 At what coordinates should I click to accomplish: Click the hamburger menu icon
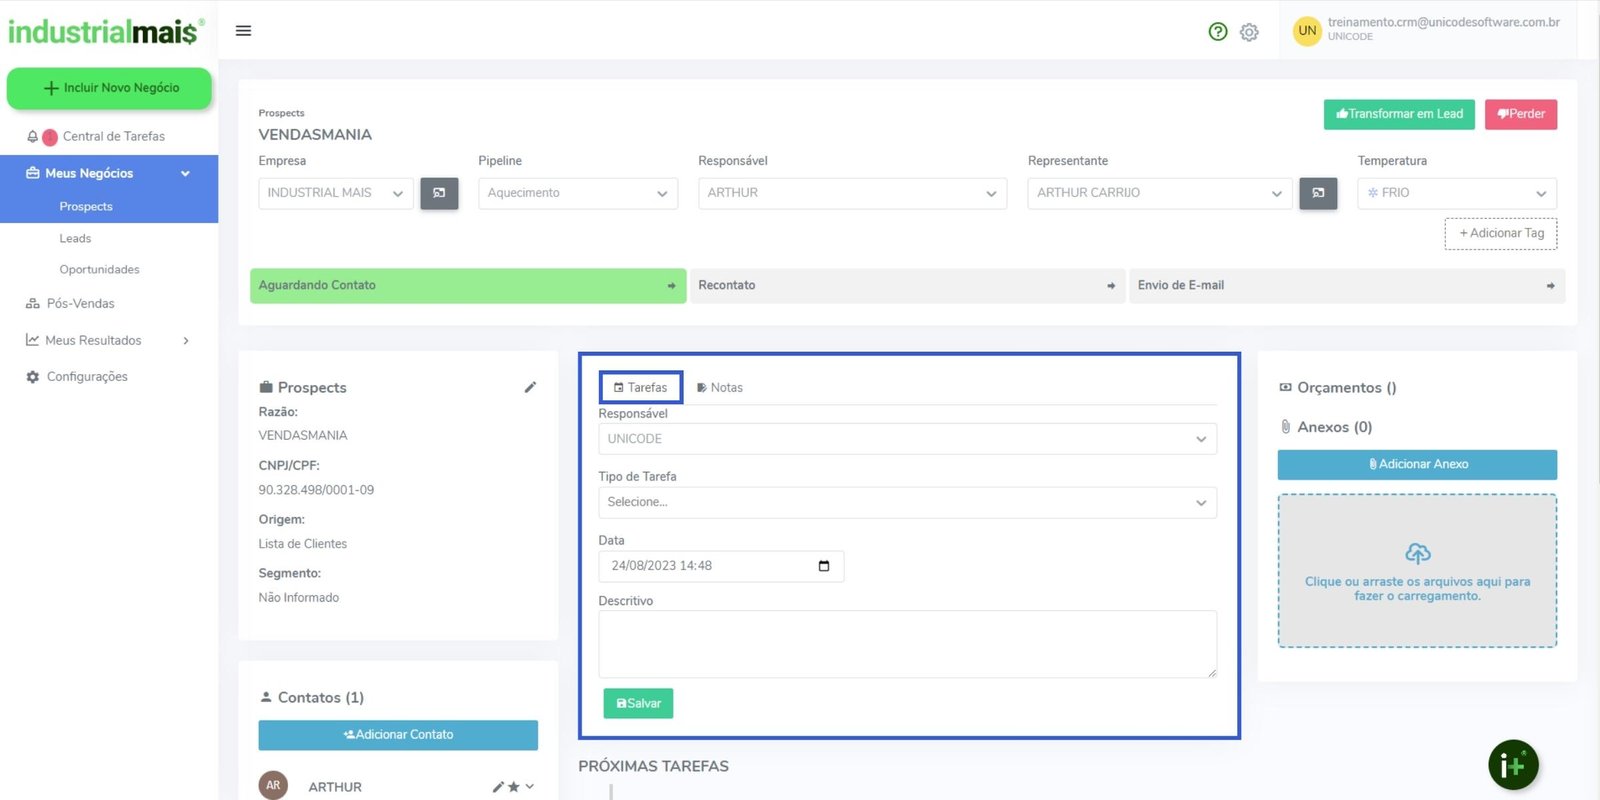243,31
